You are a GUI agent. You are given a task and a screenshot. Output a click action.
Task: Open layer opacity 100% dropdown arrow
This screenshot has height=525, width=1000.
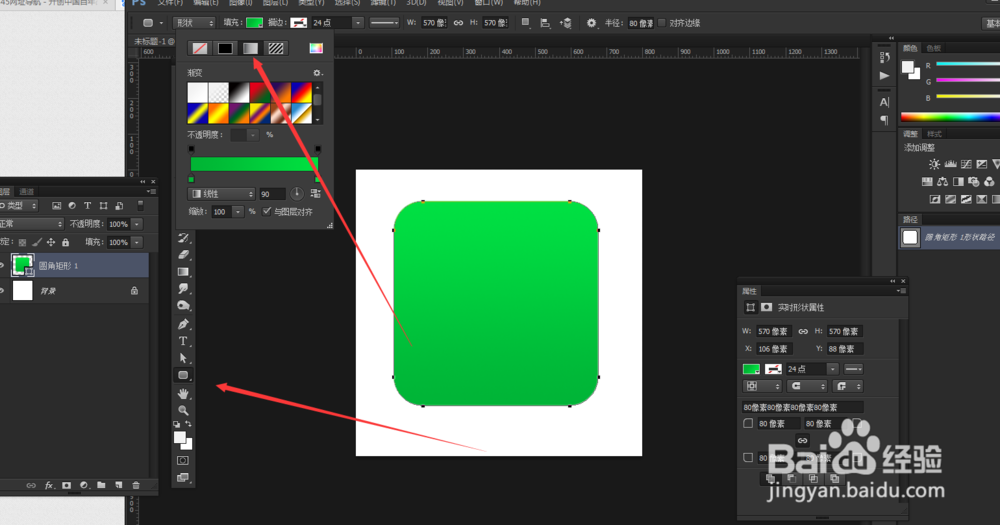click(137, 224)
